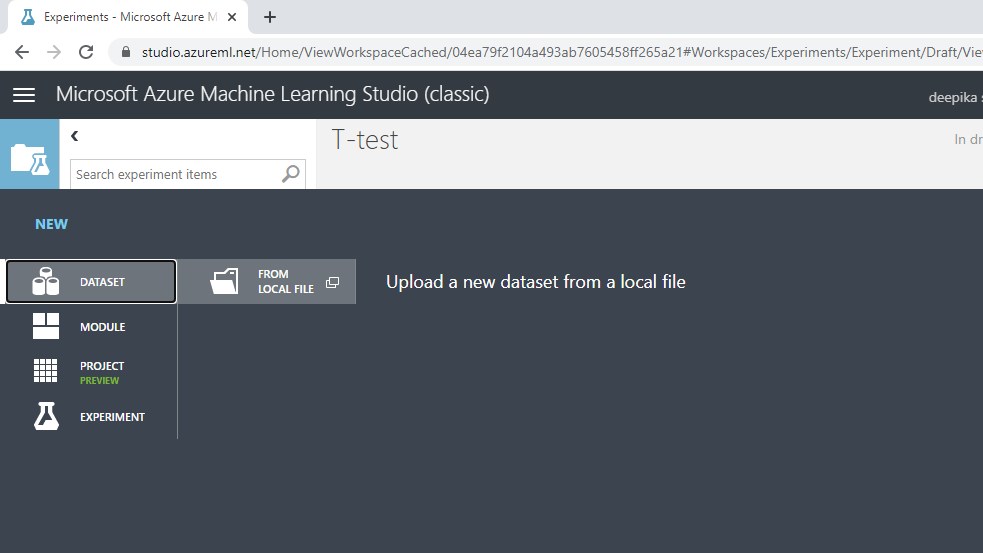Click the experiments folder flask icon

coord(29,154)
